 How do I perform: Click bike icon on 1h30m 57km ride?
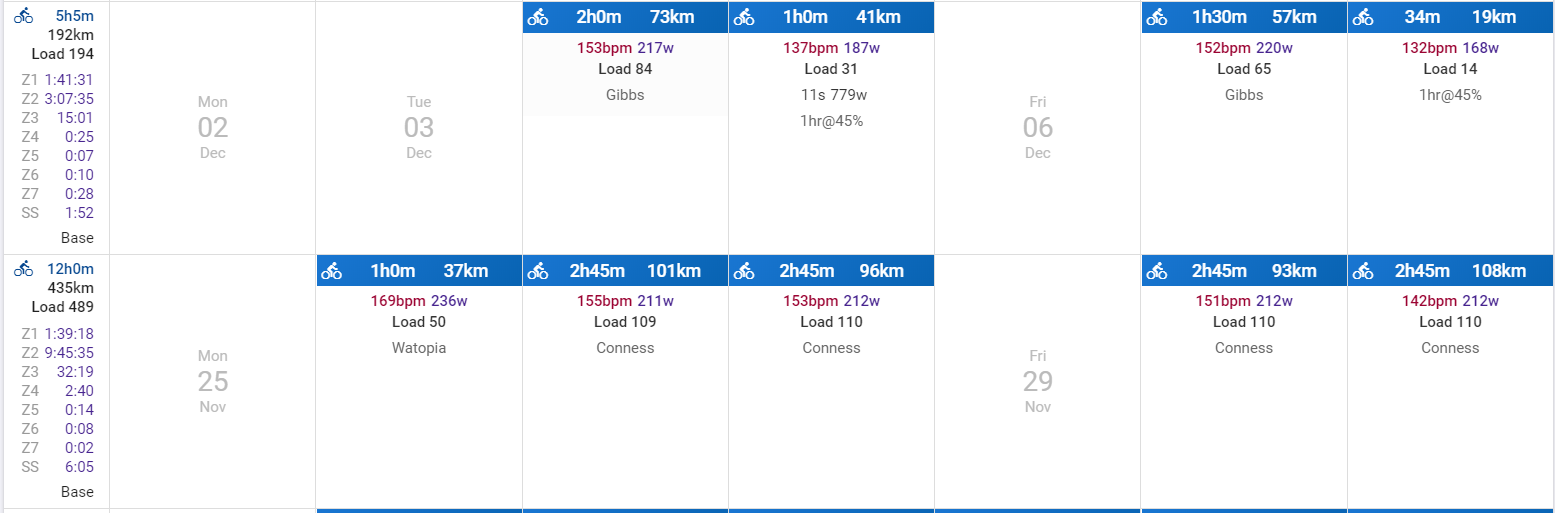[x=1157, y=17]
